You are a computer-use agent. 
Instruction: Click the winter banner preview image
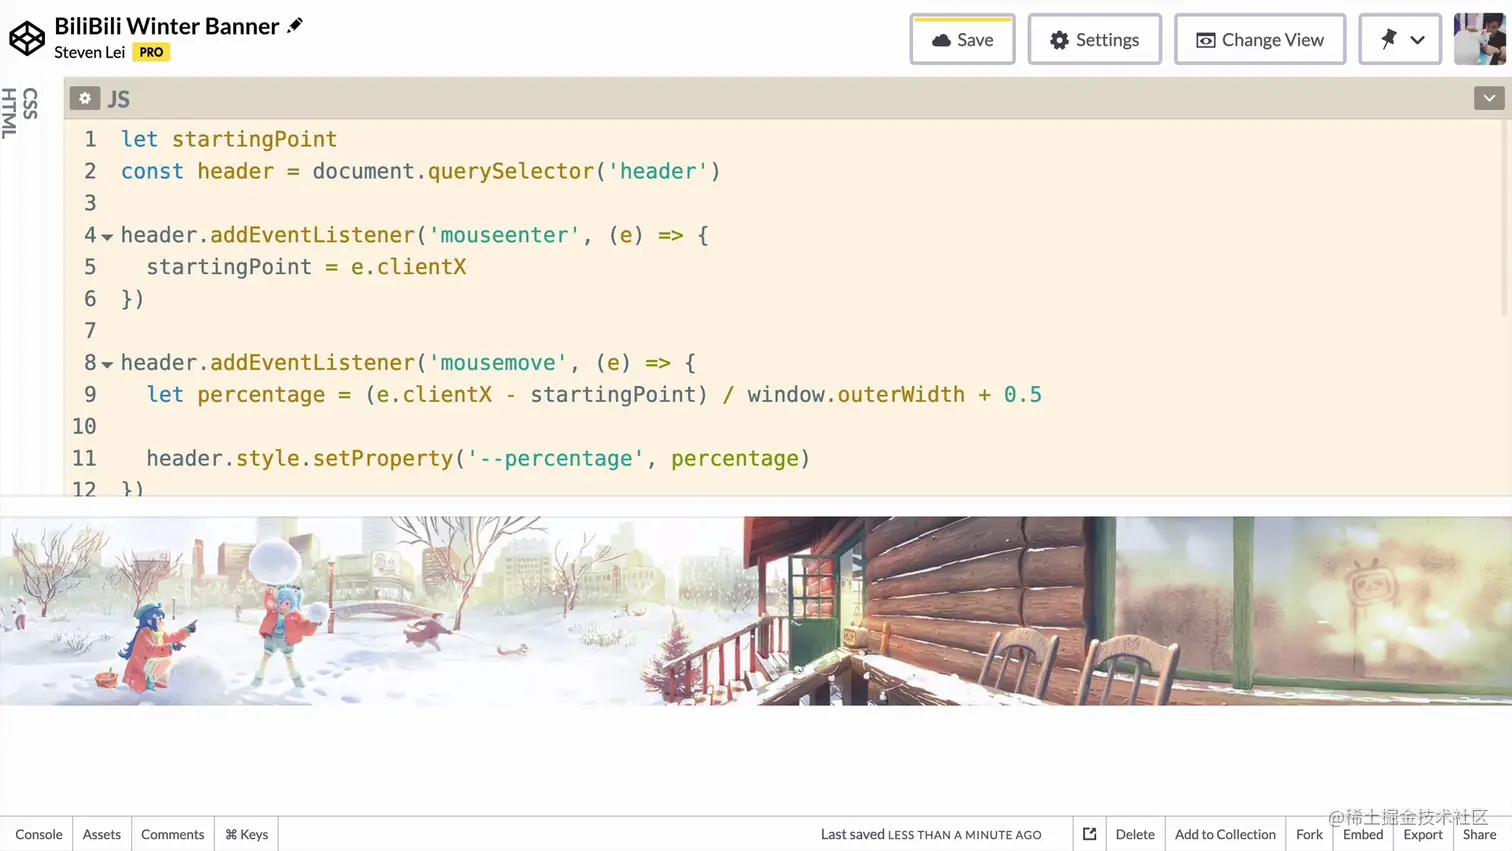756,610
